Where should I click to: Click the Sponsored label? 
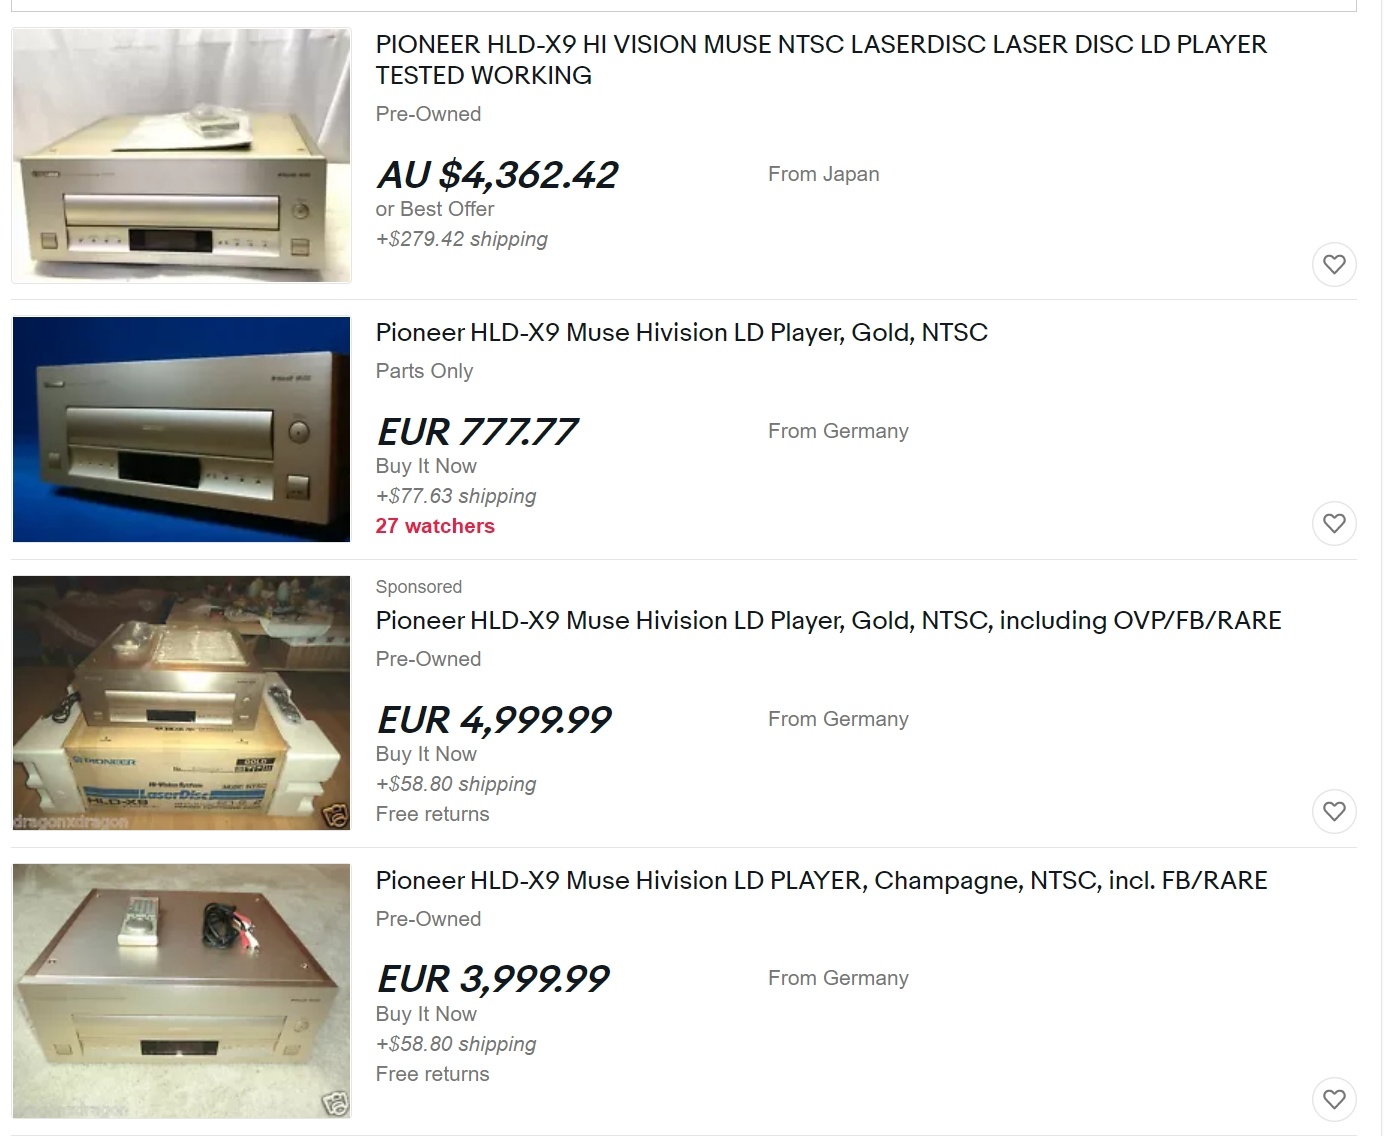[419, 587]
